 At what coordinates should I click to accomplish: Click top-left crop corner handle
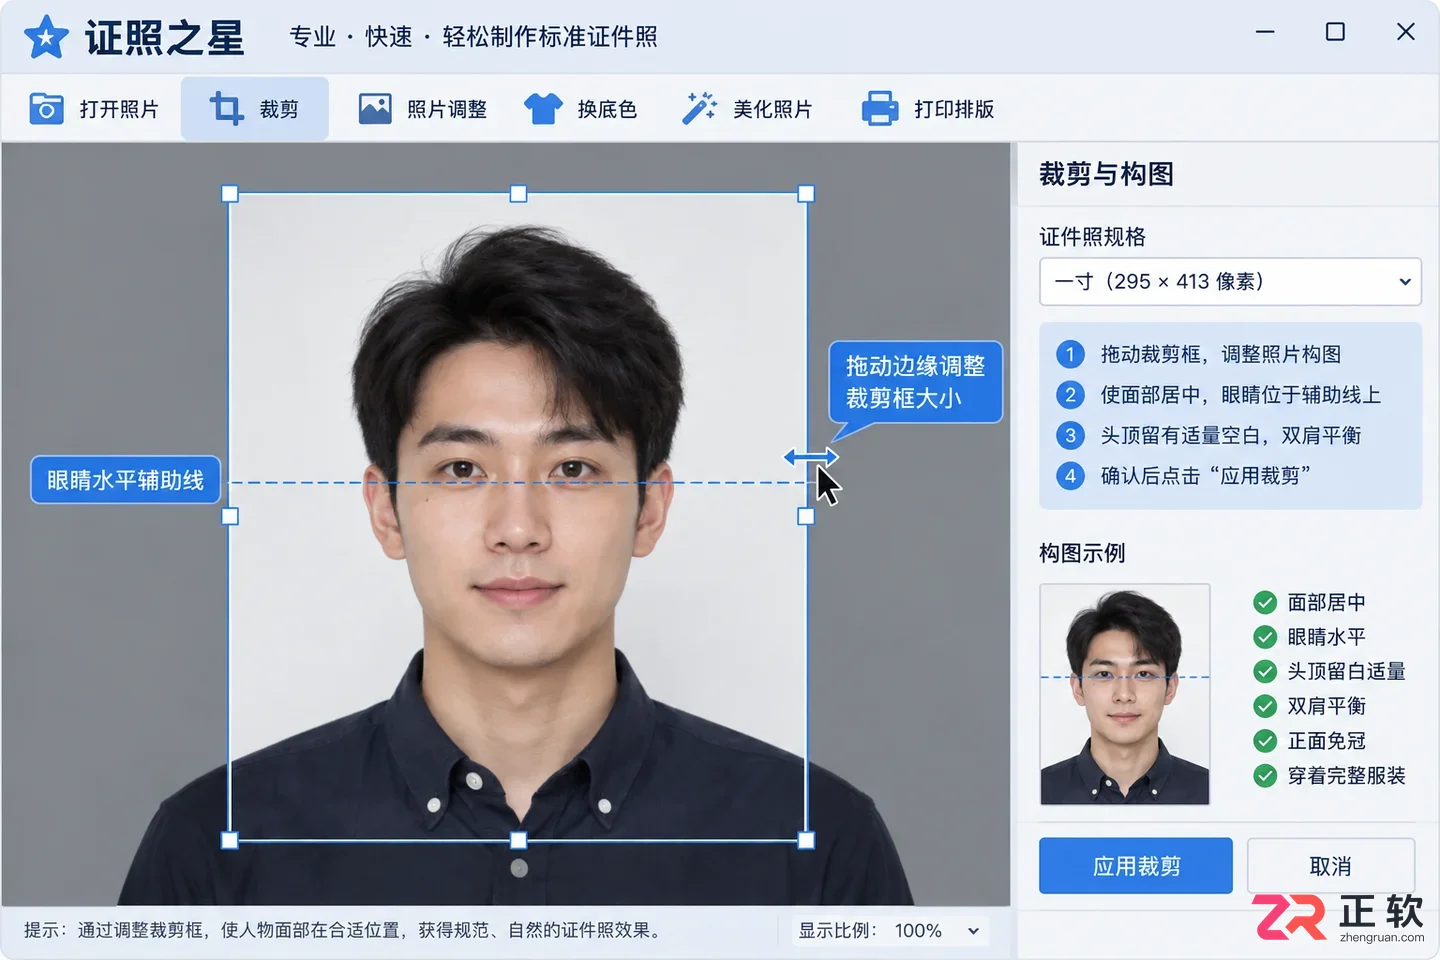[x=230, y=194]
